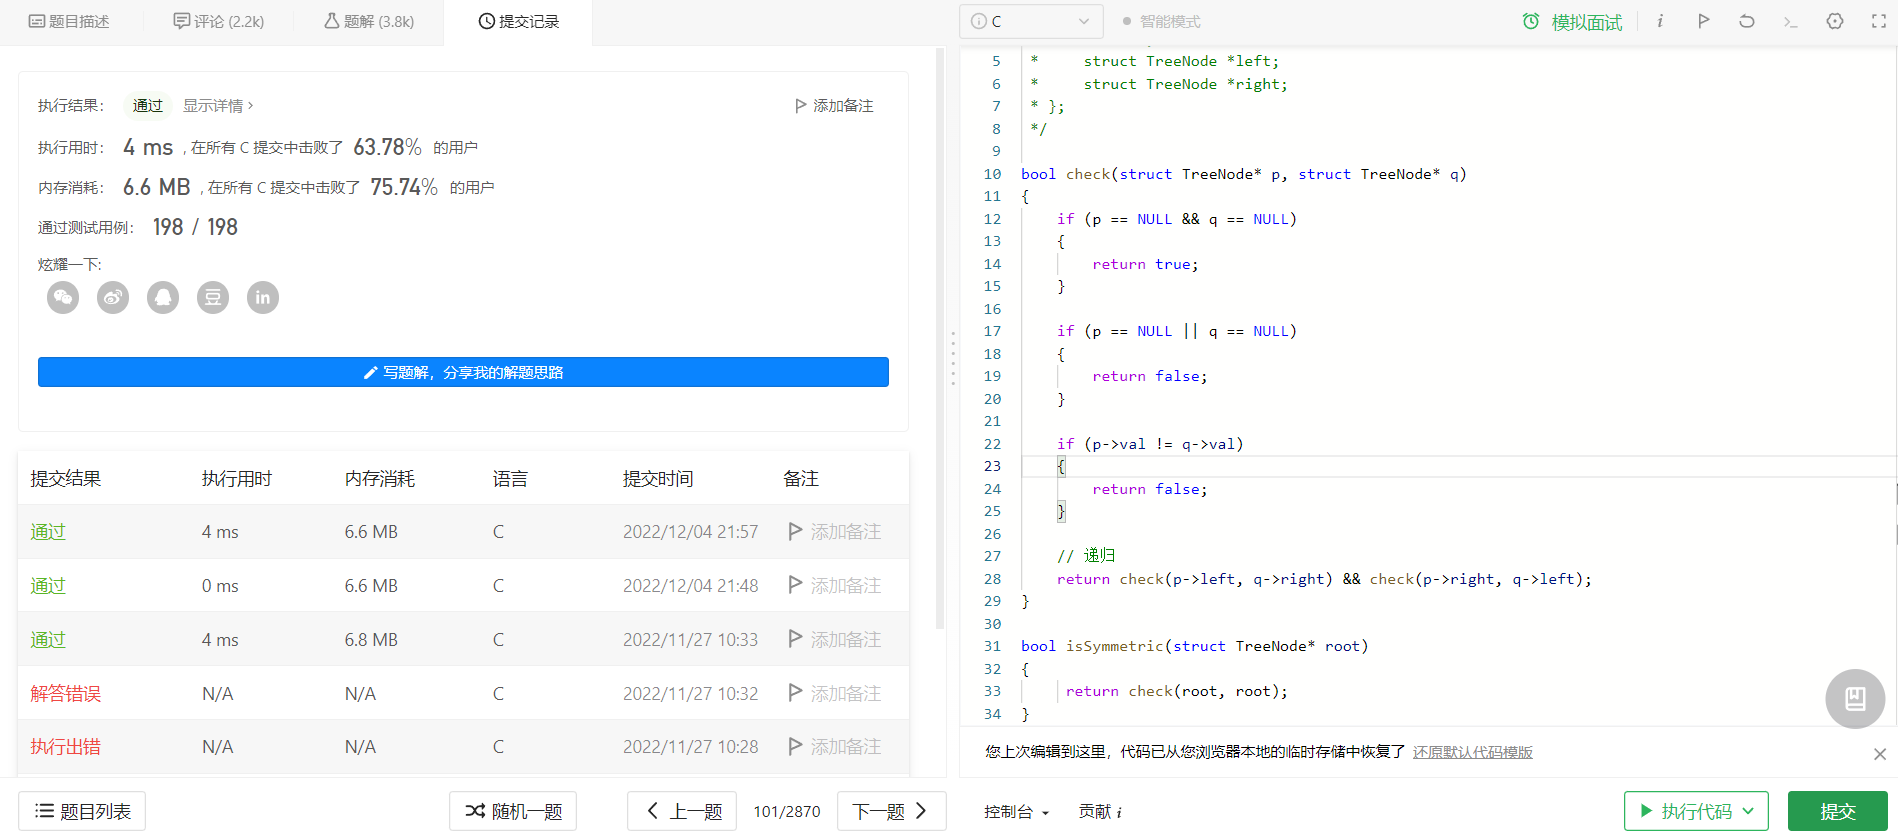
Task: Share result via Weibo icon
Action: pos(113,297)
